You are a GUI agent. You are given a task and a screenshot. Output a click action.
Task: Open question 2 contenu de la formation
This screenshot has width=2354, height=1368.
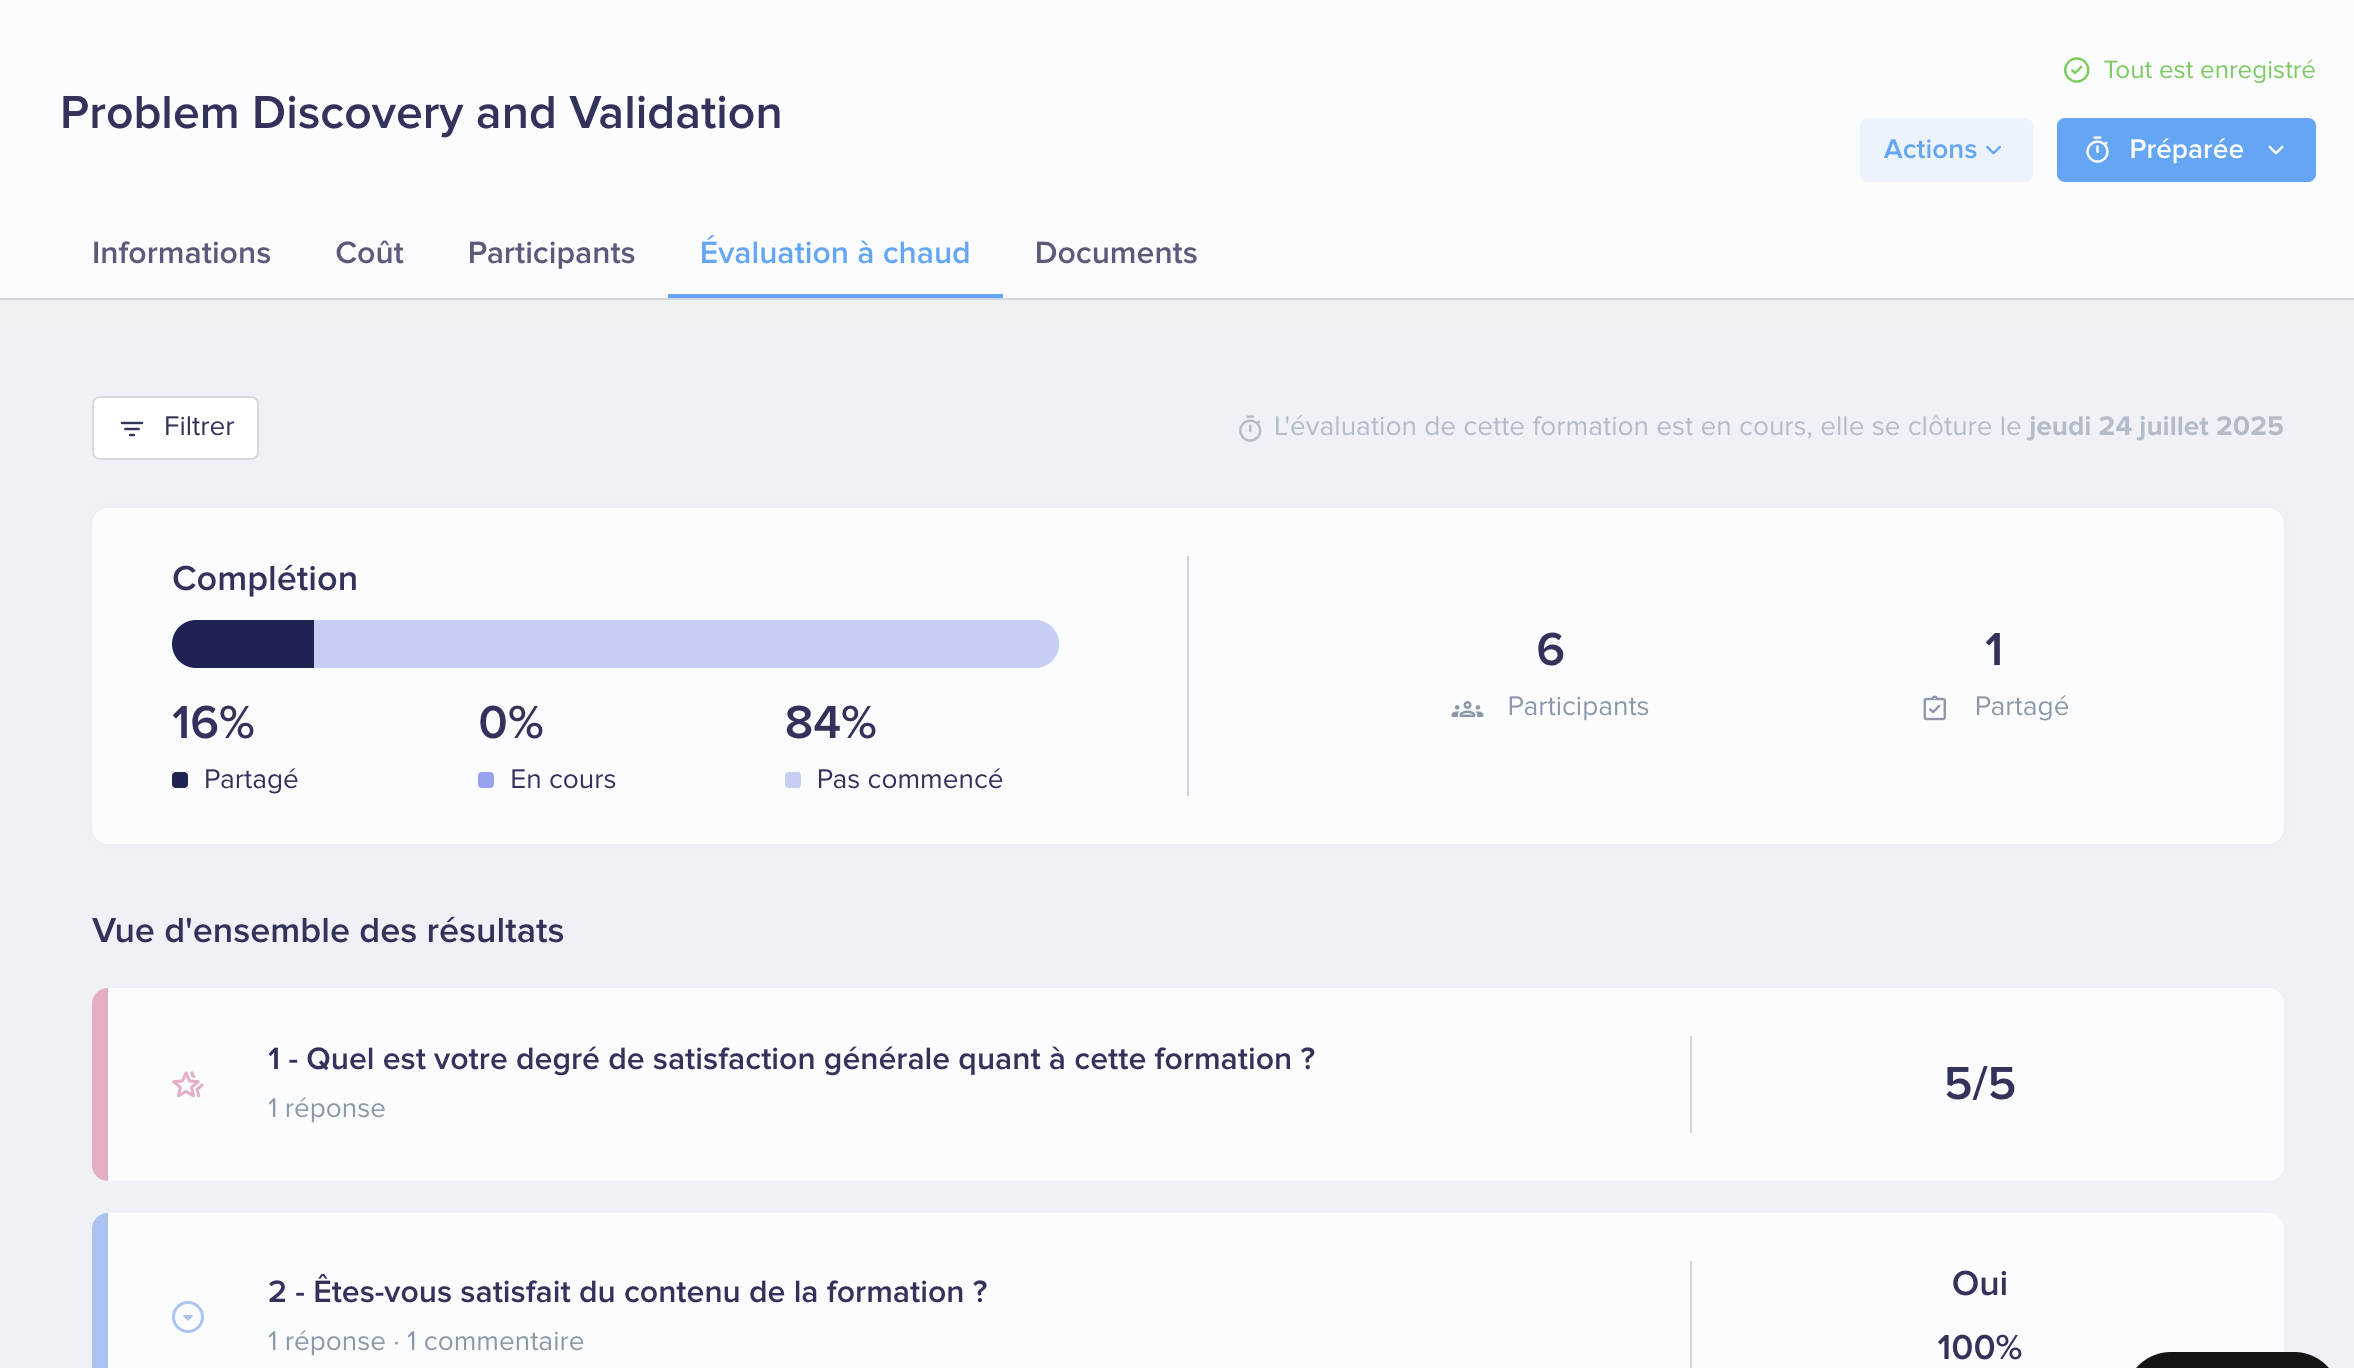pyautogui.click(x=627, y=1292)
